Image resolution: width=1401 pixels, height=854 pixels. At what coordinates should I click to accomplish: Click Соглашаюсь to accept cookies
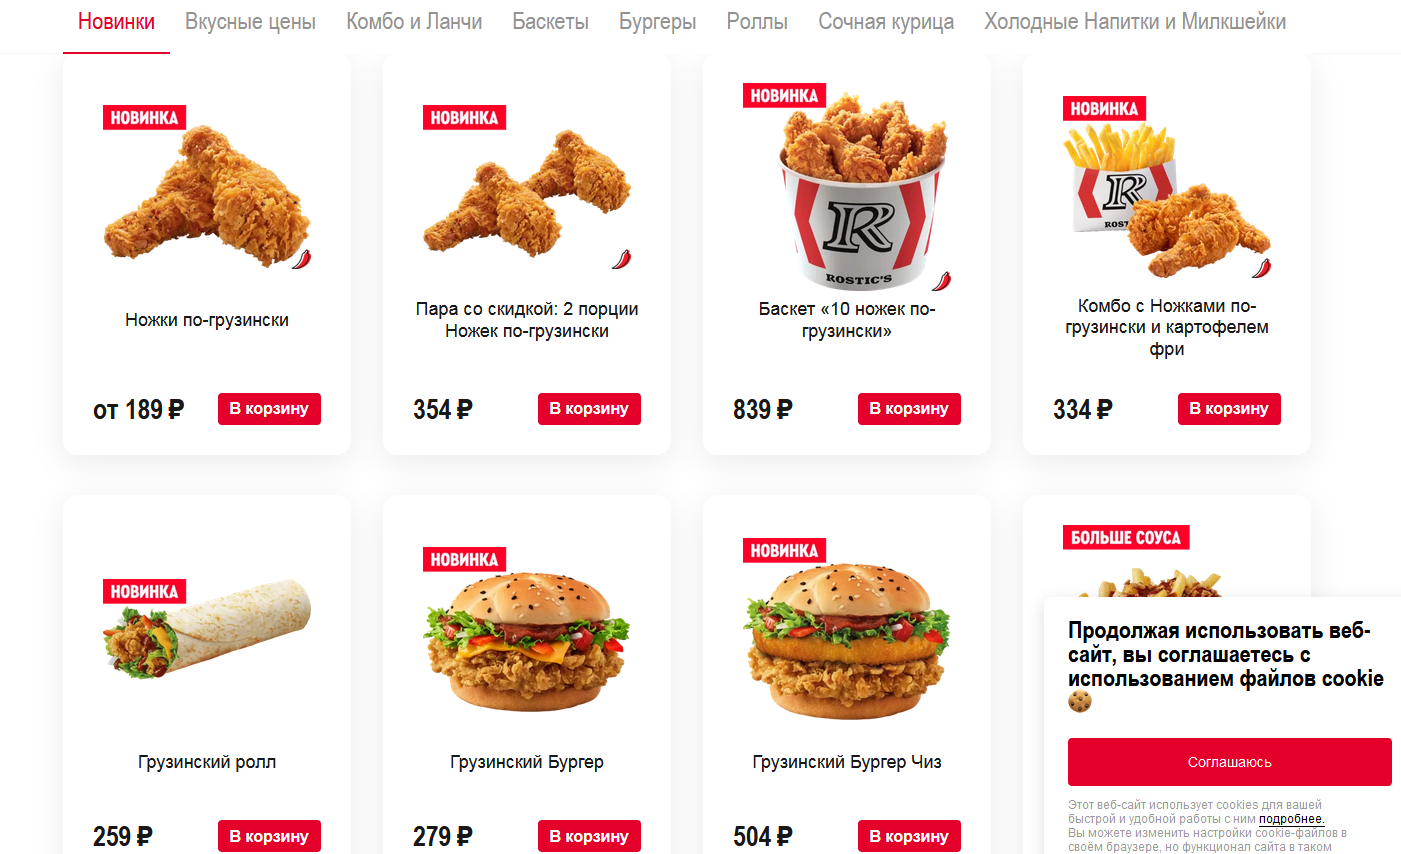(1230, 762)
